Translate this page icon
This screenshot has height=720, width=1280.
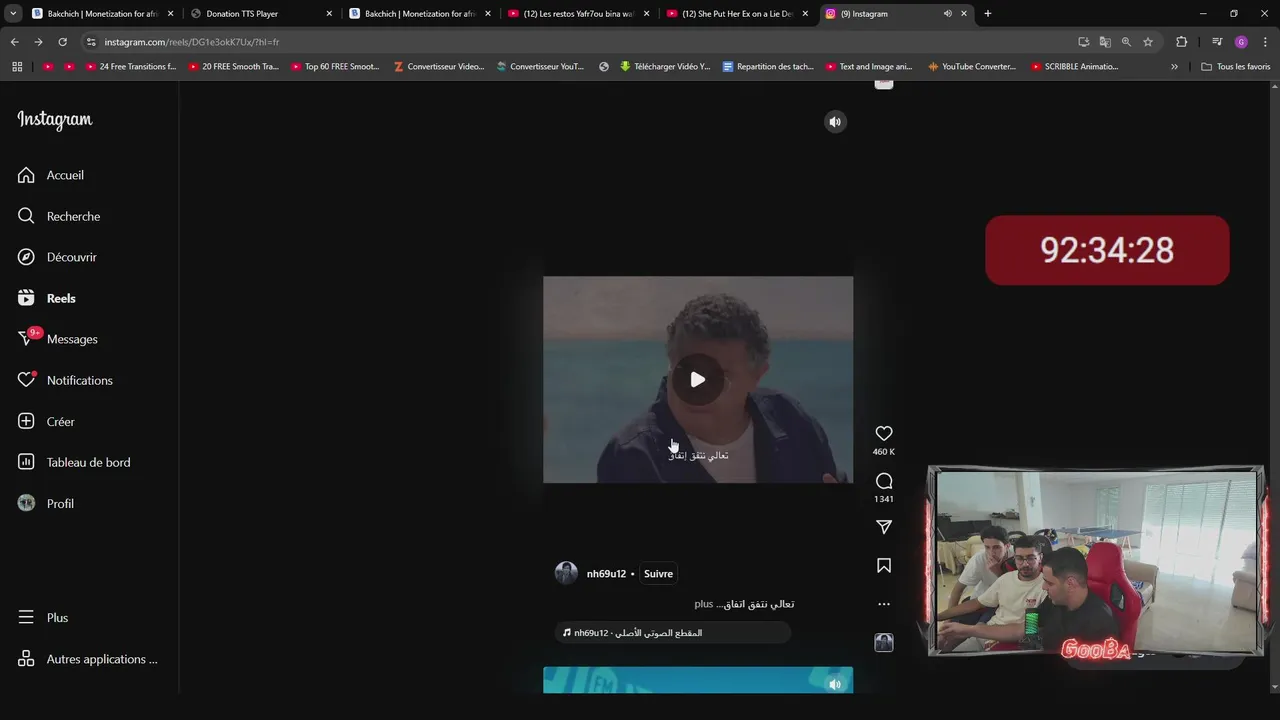tap(1105, 42)
